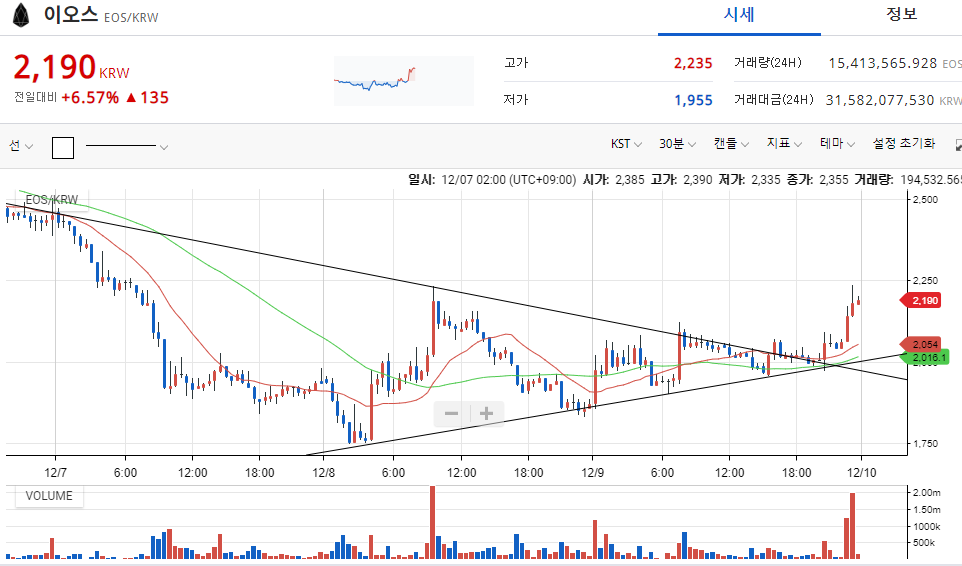
Task: Click the fullscreen icon beside 설정 초기화
Action: pos(958,145)
